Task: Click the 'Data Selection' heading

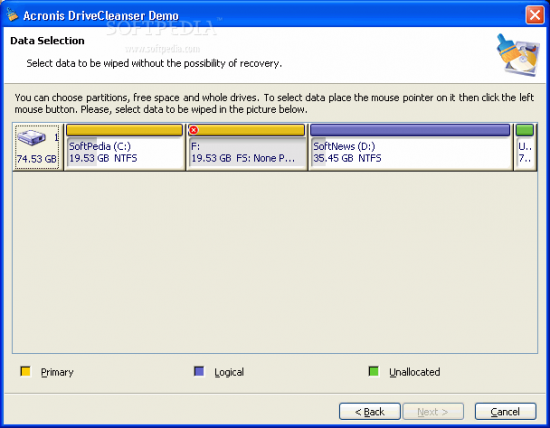Action: point(47,41)
